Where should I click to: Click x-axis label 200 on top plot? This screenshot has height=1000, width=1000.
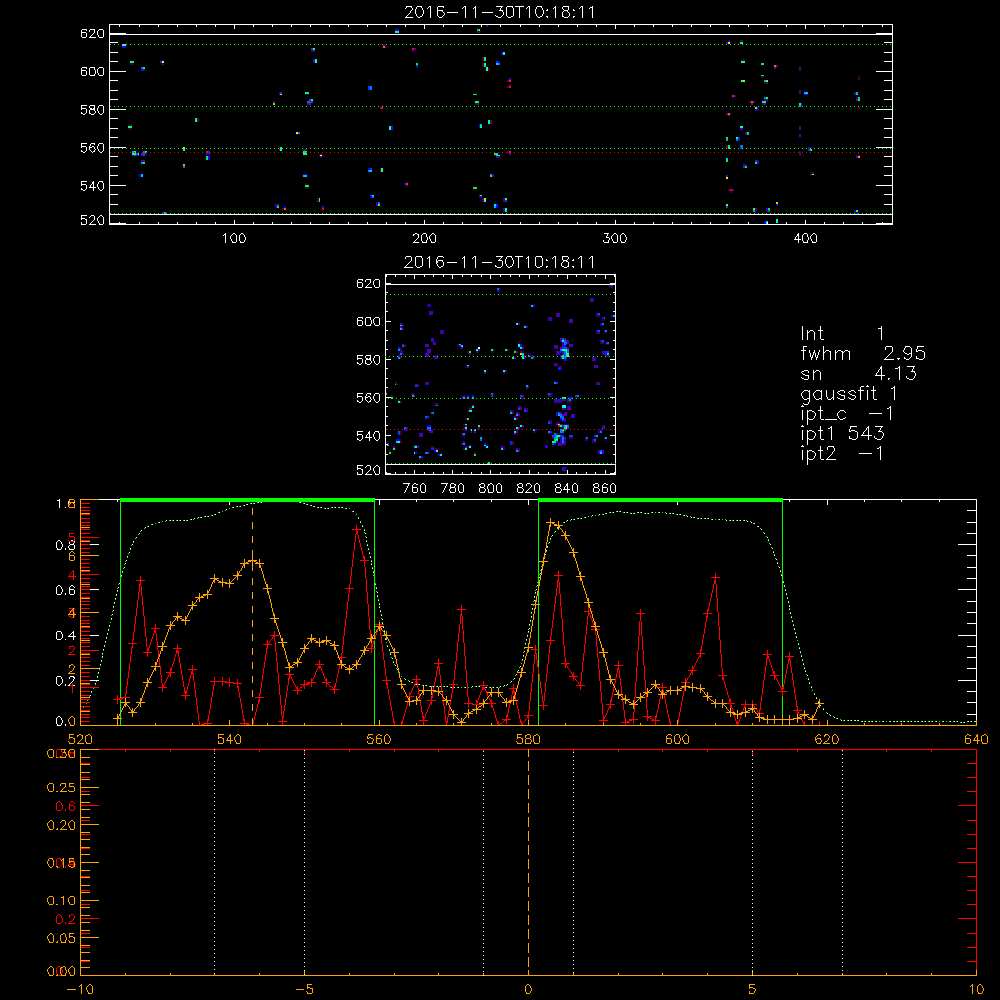pyautogui.click(x=424, y=238)
